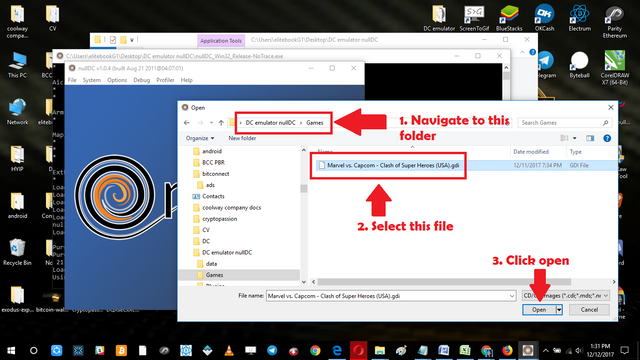This screenshot has height=360, width=640.
Task: Click the forward arrow in Open dialog
Action: (200, 122)
